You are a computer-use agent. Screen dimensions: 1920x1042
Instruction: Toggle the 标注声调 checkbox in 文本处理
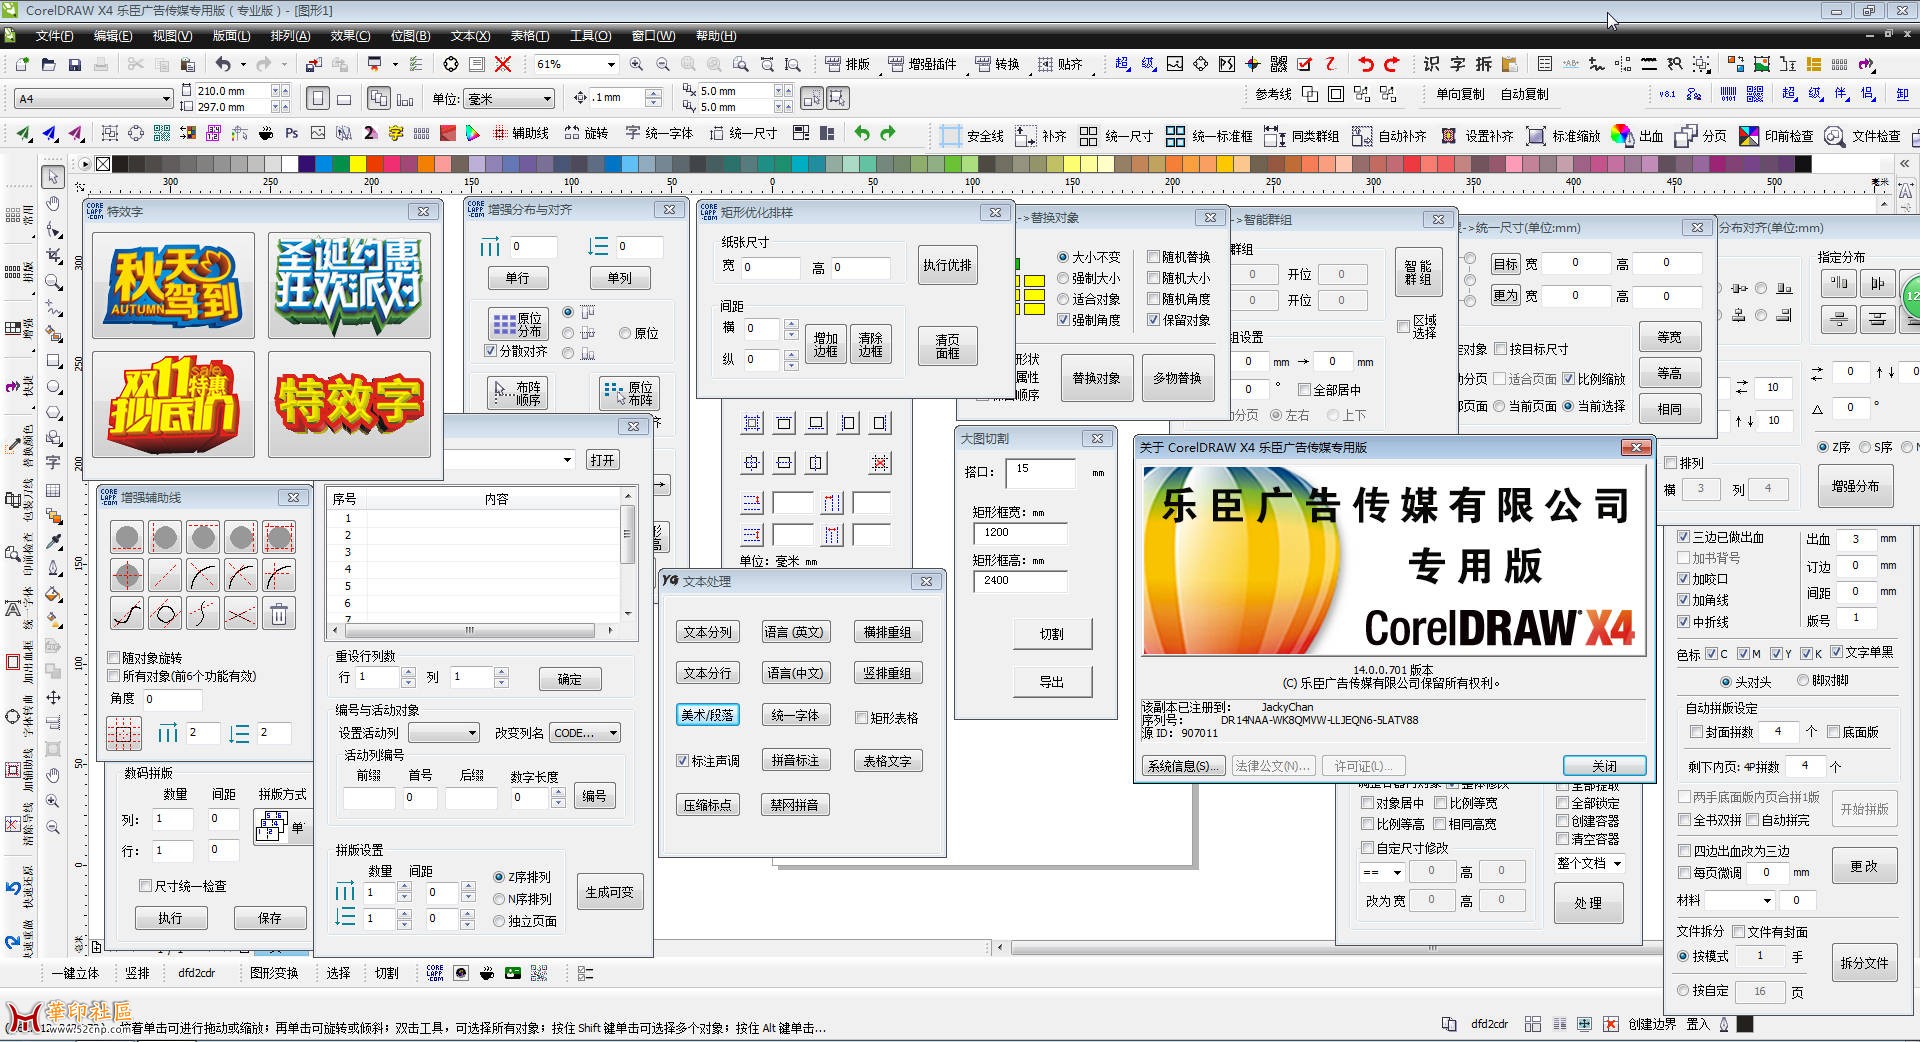[x=682, y=761]
